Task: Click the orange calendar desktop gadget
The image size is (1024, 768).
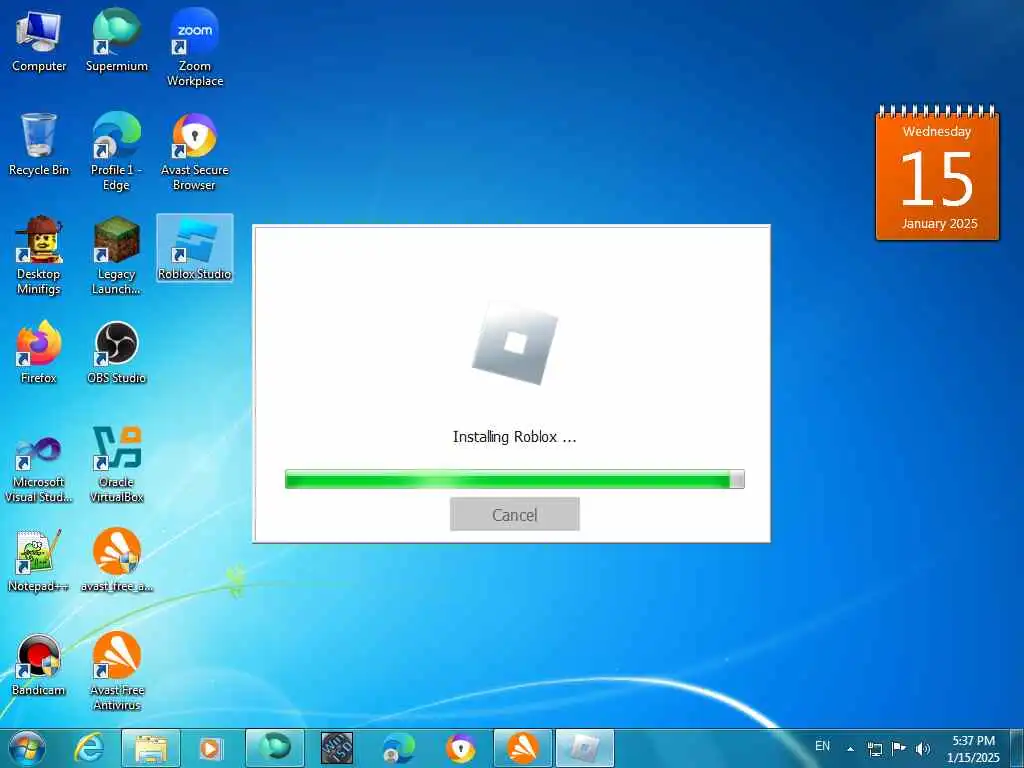Action: (x=937, y=174)
